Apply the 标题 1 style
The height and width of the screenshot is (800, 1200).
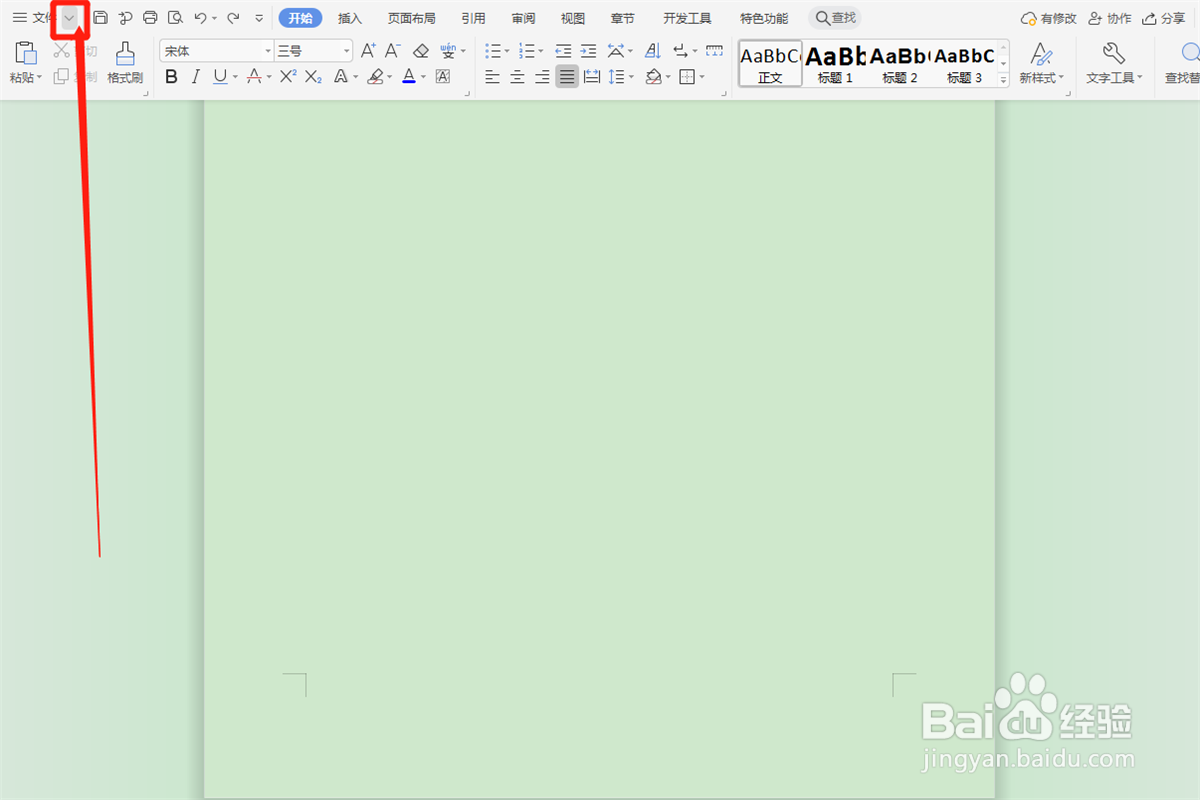(x=835, y=63)
